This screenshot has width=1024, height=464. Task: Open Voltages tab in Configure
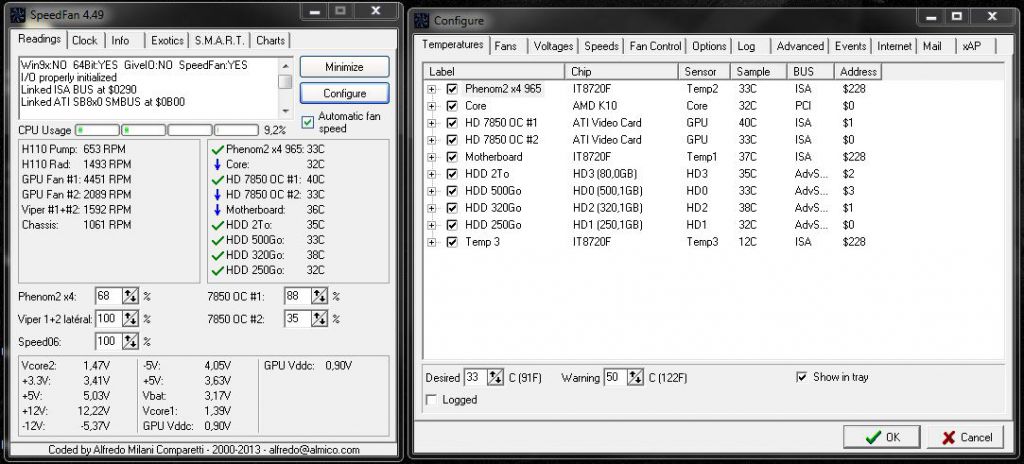[552, 46]
